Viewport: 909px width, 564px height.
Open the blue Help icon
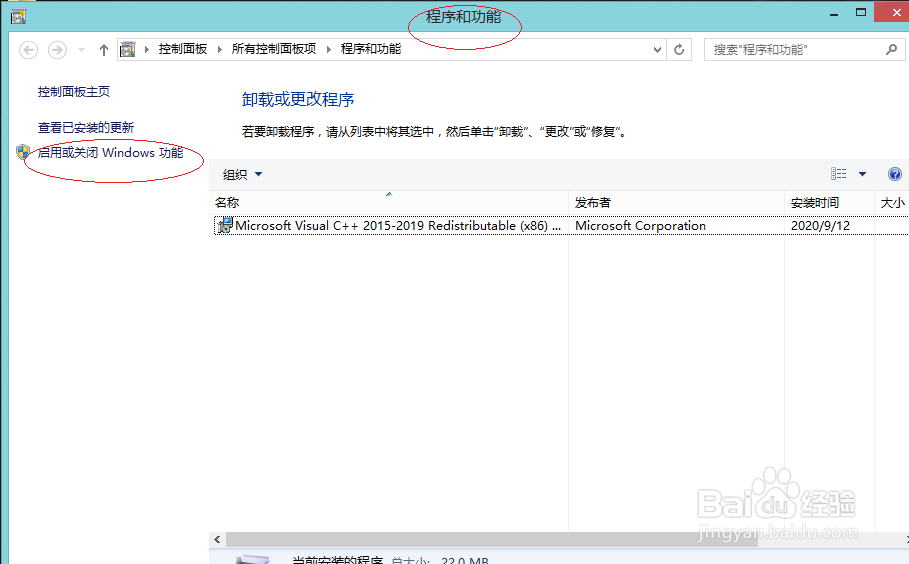point(895,174)
